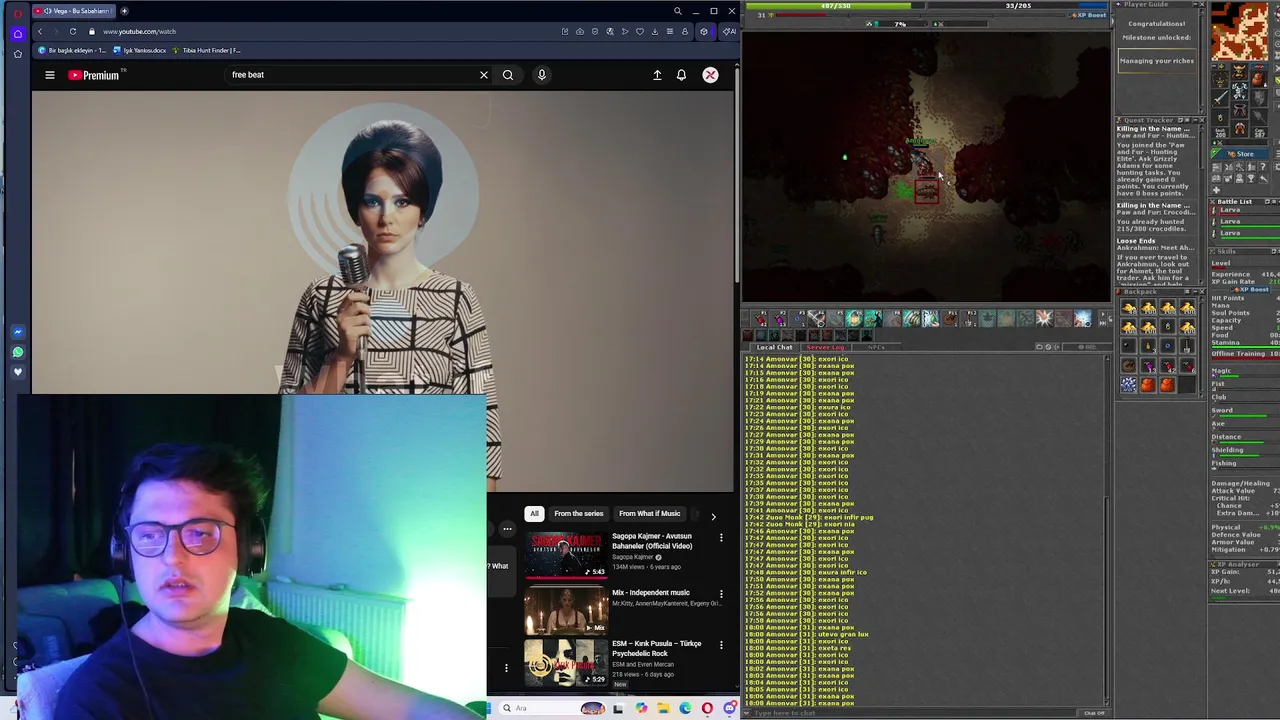Click crystal cluster item in backpack

tap(1129, 384)
